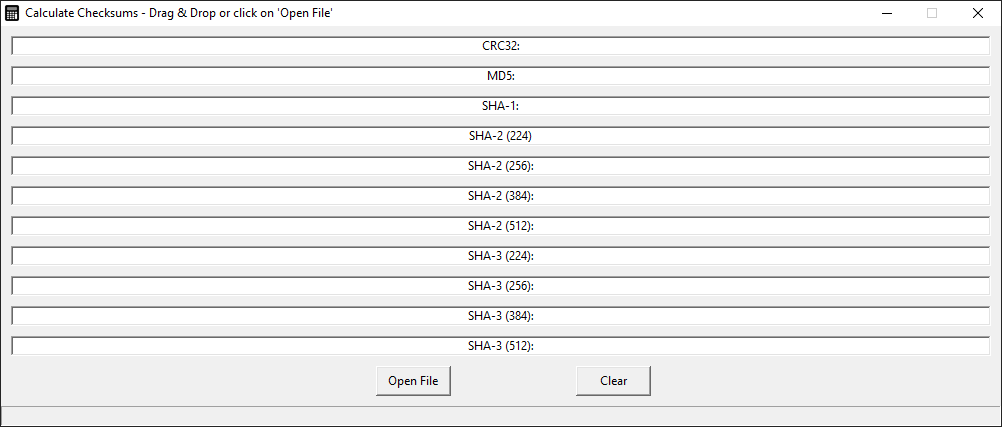Click into the SHA-3 (512) field

pos(500,346)
